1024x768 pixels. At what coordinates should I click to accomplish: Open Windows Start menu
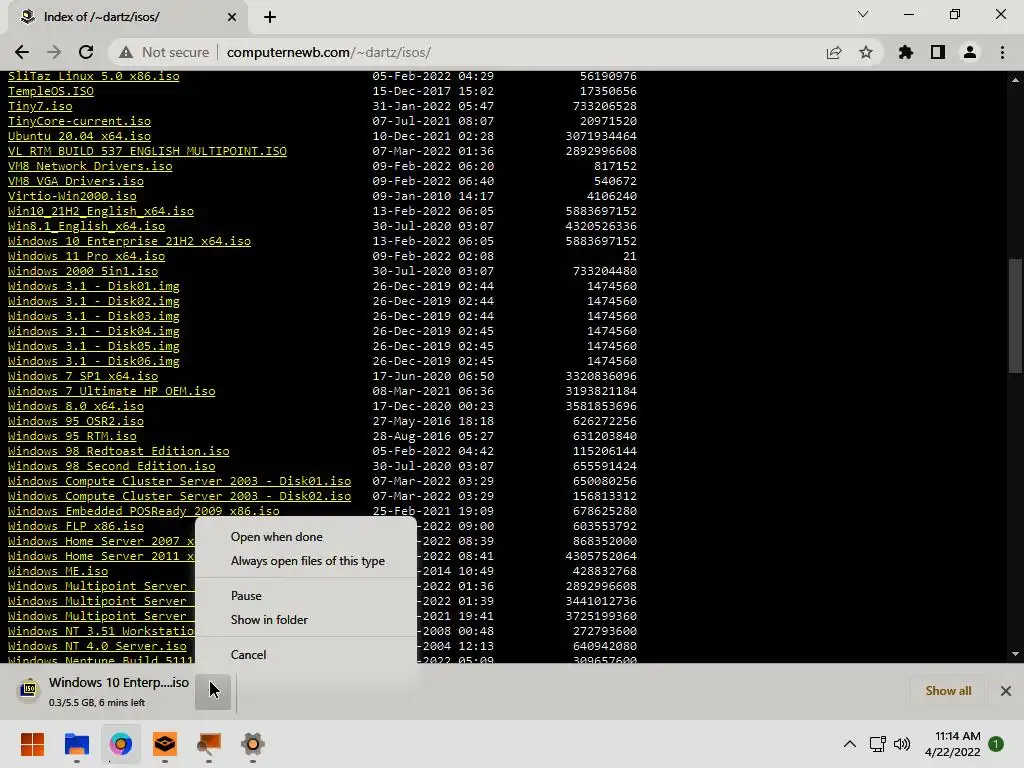tap(32, 744)
